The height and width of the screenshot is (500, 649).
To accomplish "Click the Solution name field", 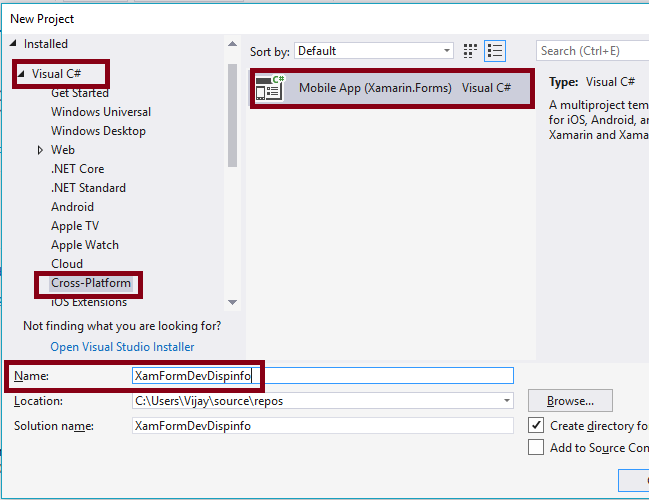I will pos(322,426).
